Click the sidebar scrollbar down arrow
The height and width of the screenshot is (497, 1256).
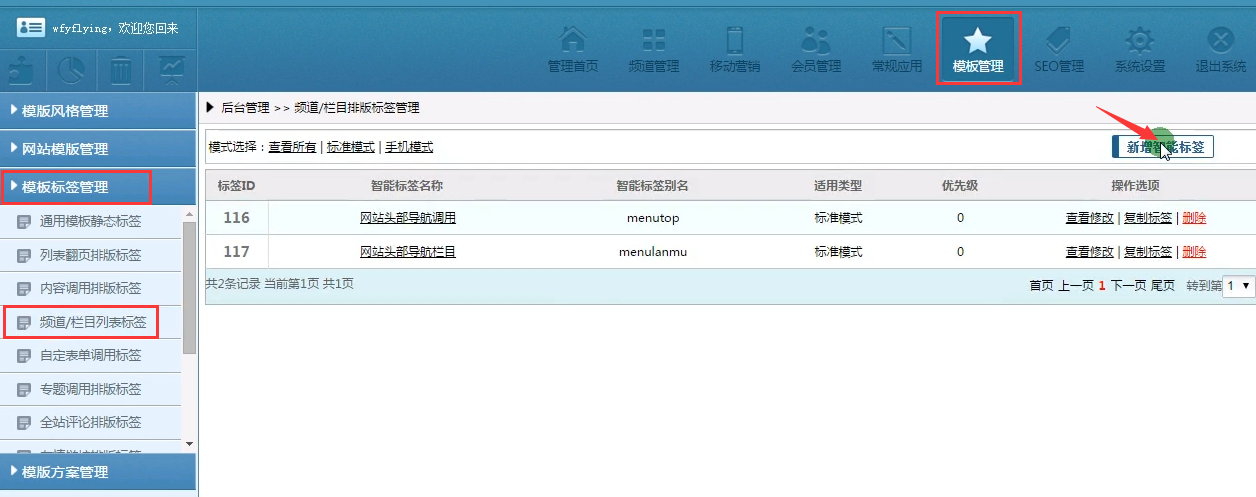pyautogui.click(x=189, y=443)
